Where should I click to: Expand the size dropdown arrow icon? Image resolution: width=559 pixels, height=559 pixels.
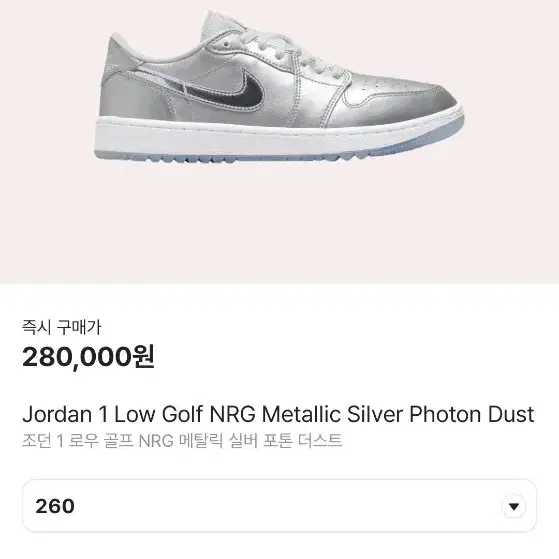tap(513, 506)
